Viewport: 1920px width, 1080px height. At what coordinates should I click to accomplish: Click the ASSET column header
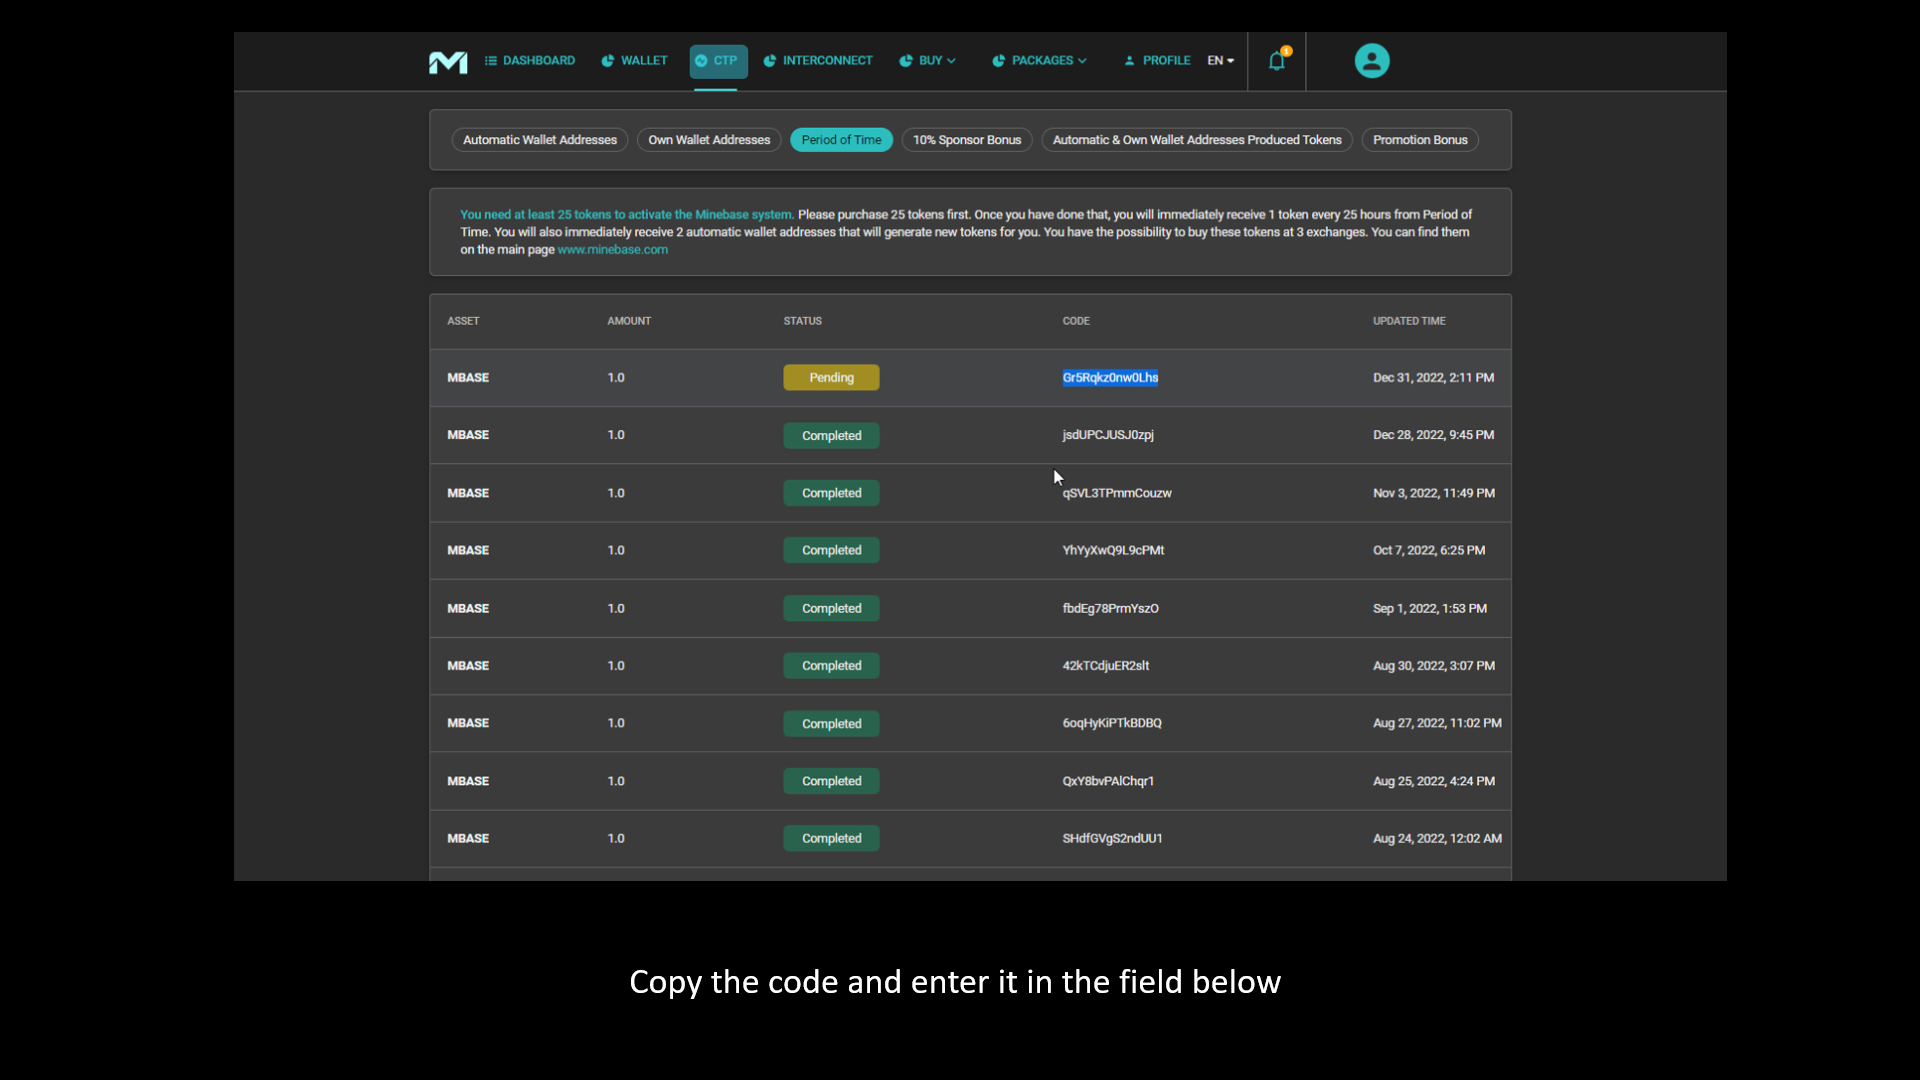463,321
